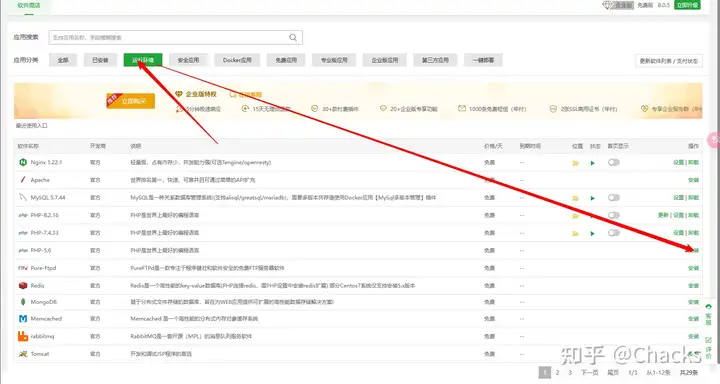Select the Docker应用 category tab
The image size is (720, 384).
click(x=237, y=60)
